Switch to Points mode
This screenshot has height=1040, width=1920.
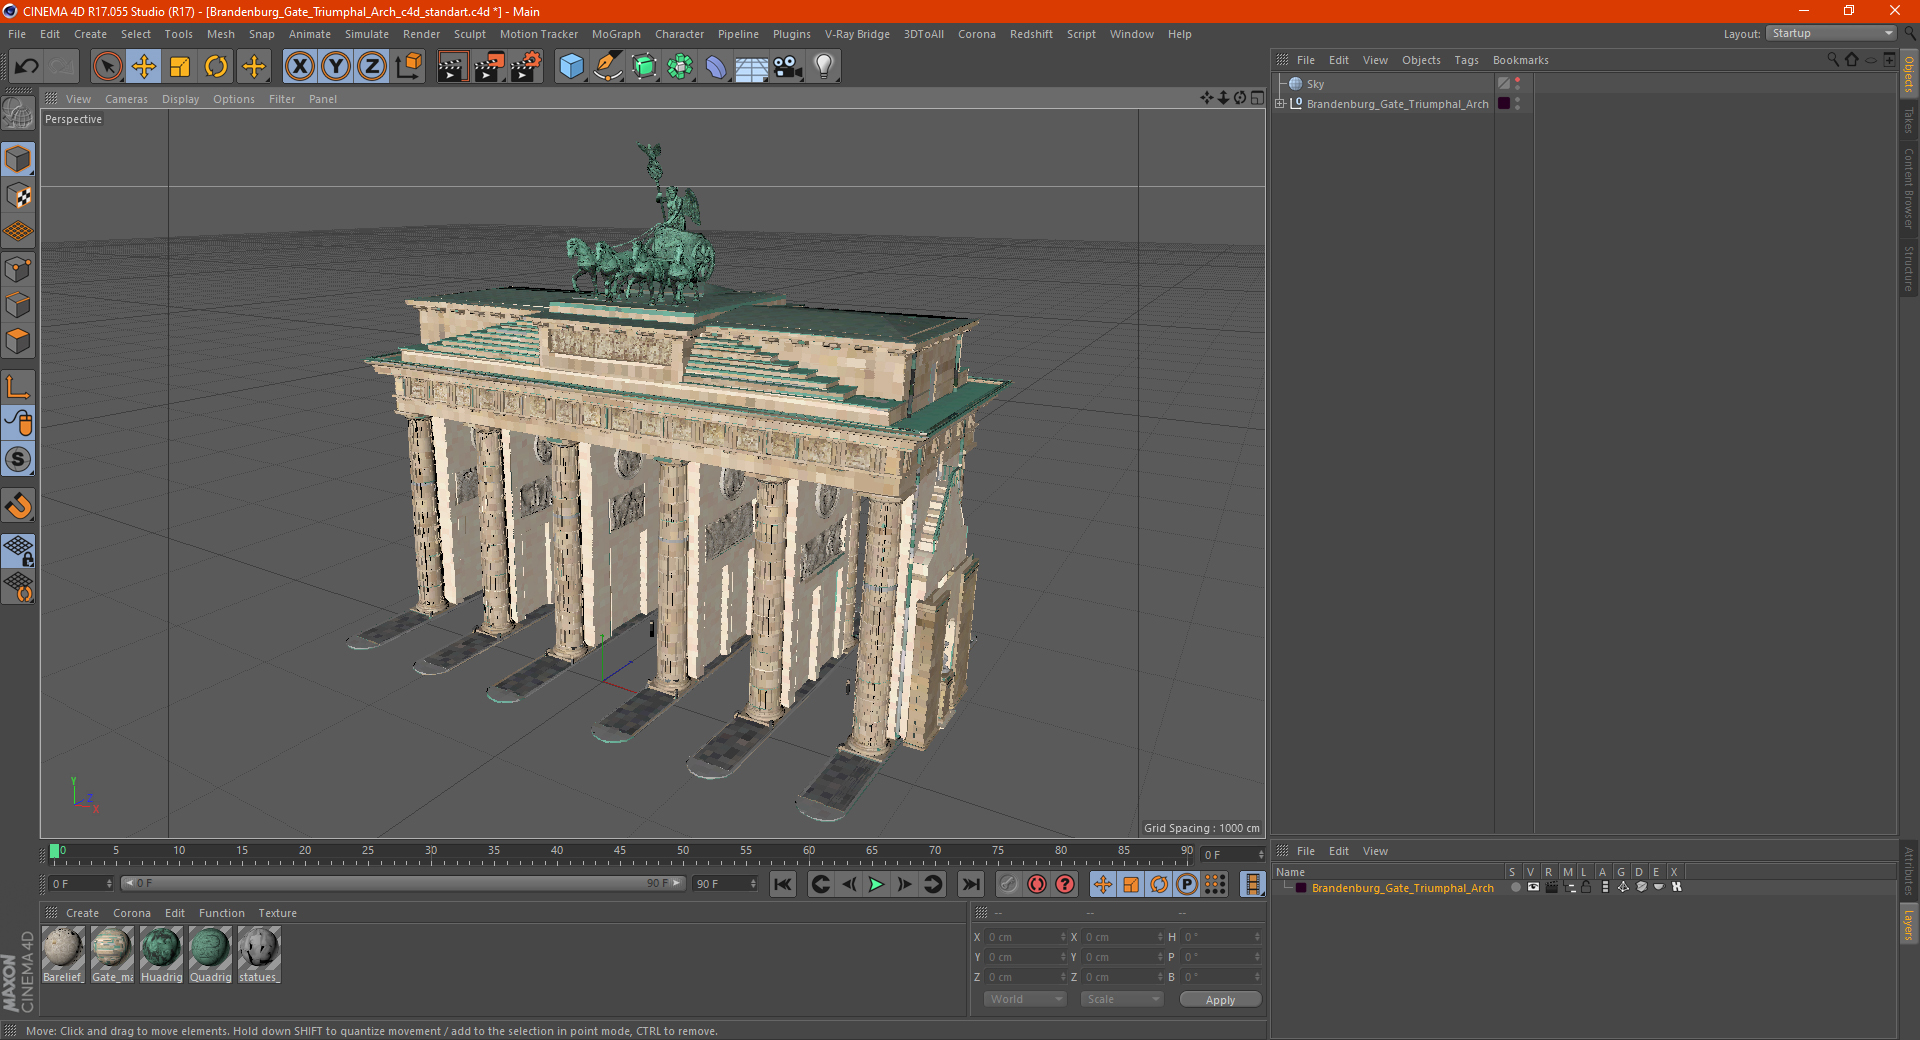(18, 269)
